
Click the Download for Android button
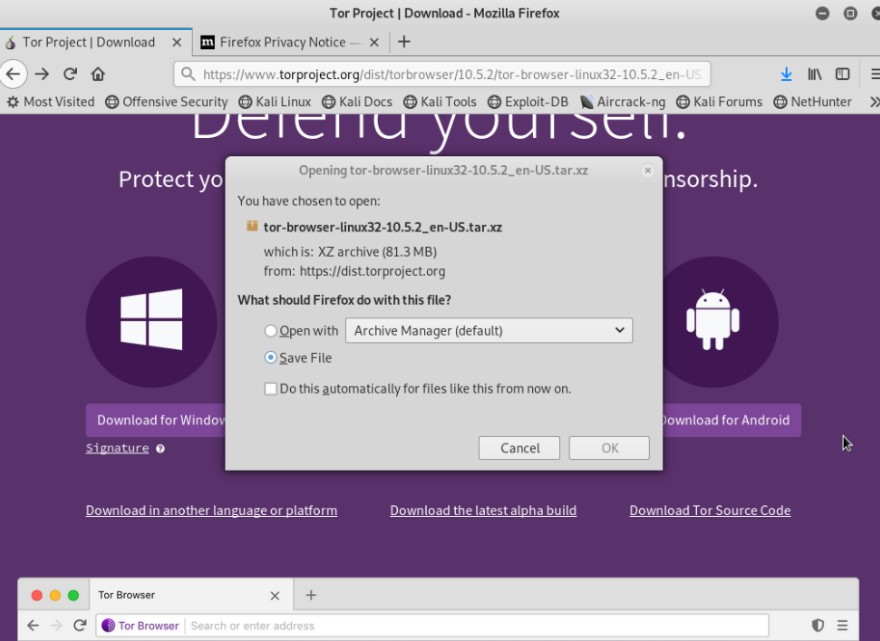pyautogui.click(x=732, y=420)
